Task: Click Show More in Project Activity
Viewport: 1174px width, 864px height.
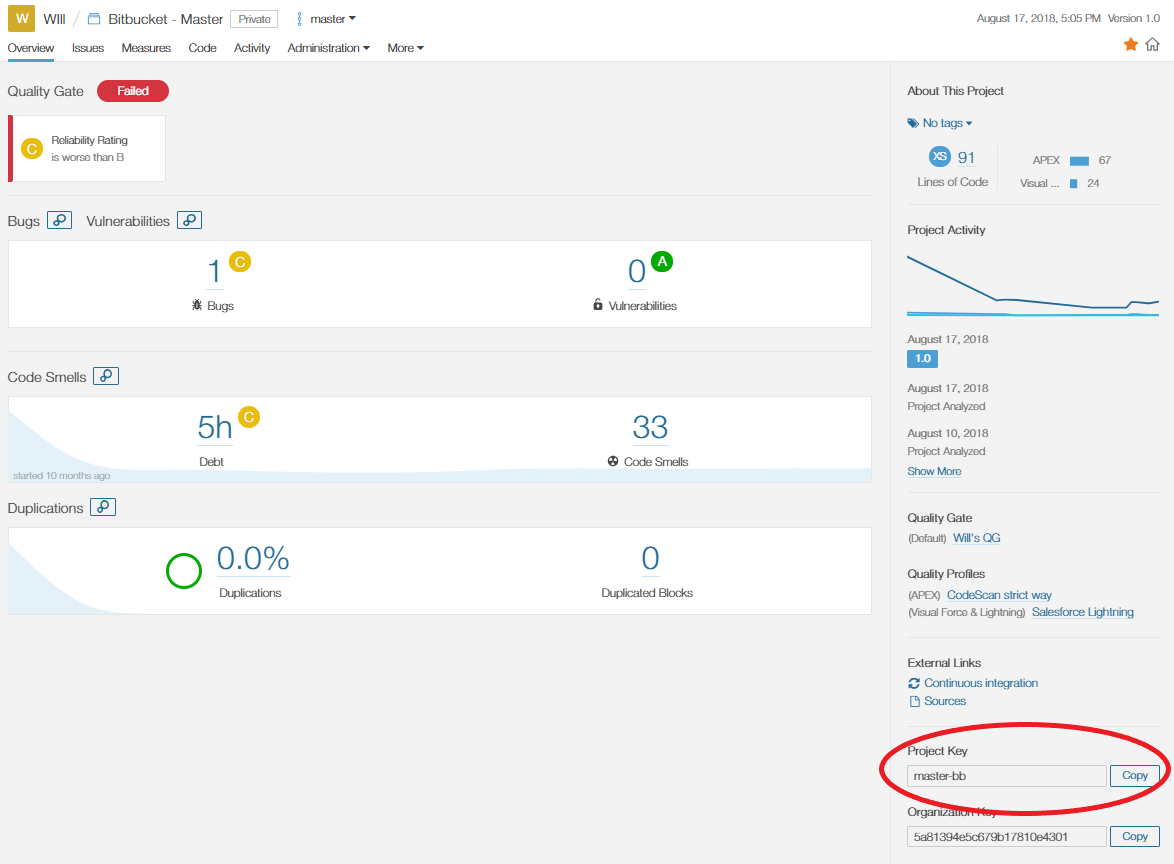Action: [x=934, y=471]
